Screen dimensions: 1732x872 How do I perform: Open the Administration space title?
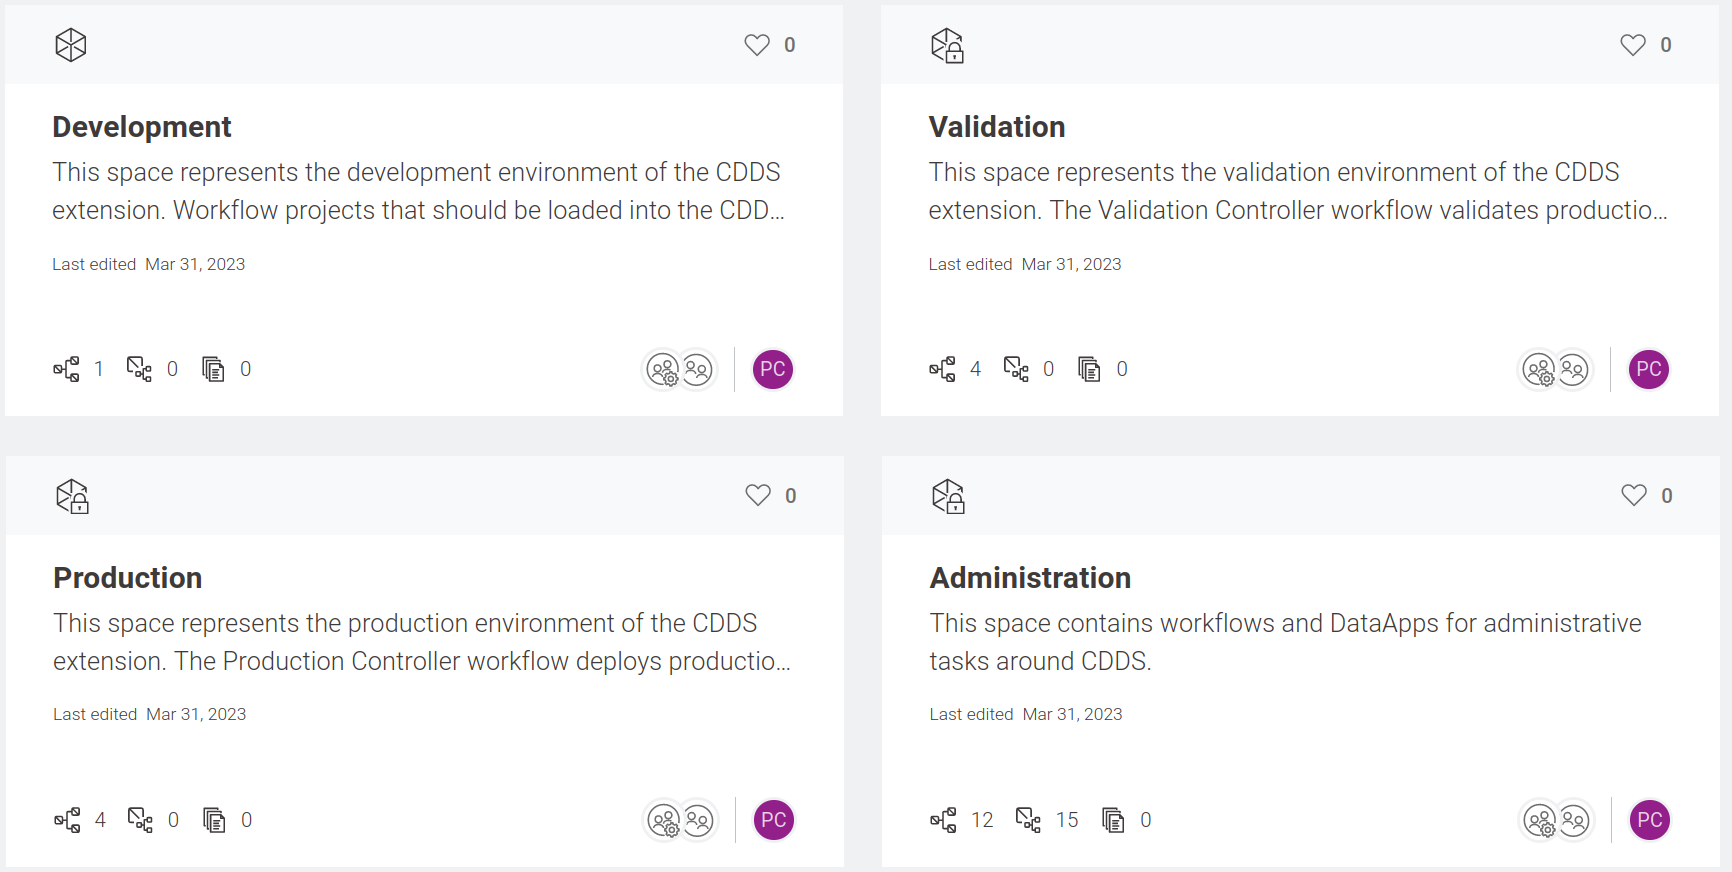(1030, 578)
